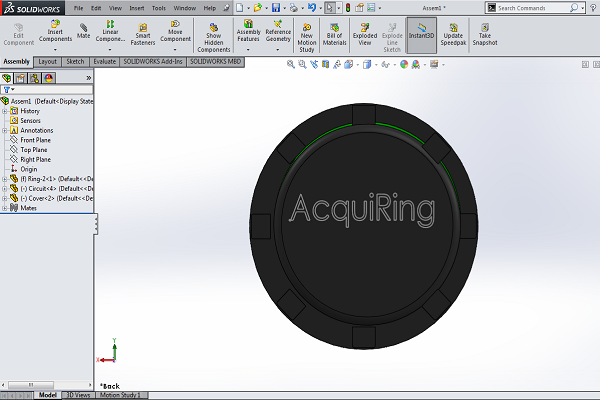Click the Print icon
Screen dimensions: 600x400
(x=293, y=8)
